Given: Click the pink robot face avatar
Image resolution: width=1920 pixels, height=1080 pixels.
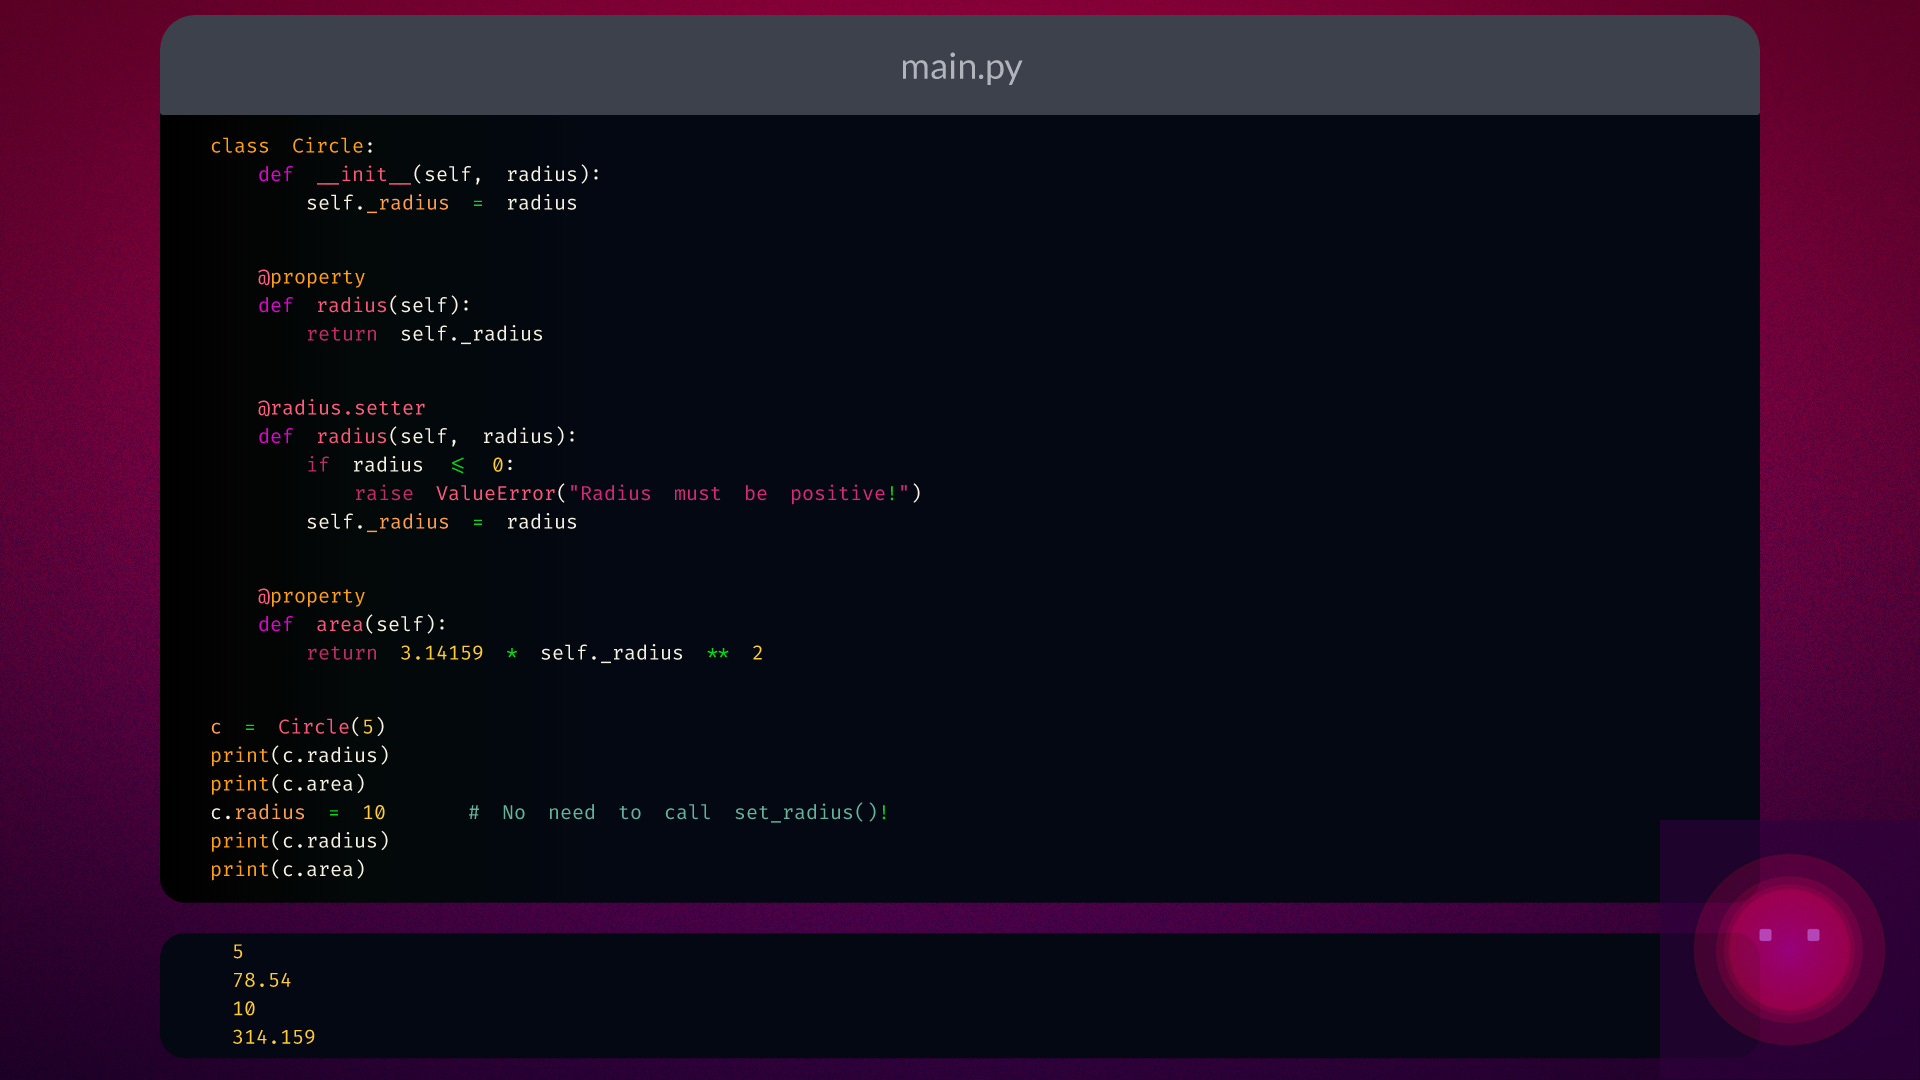Looking at the screenshot, I should coord(1789,949).
